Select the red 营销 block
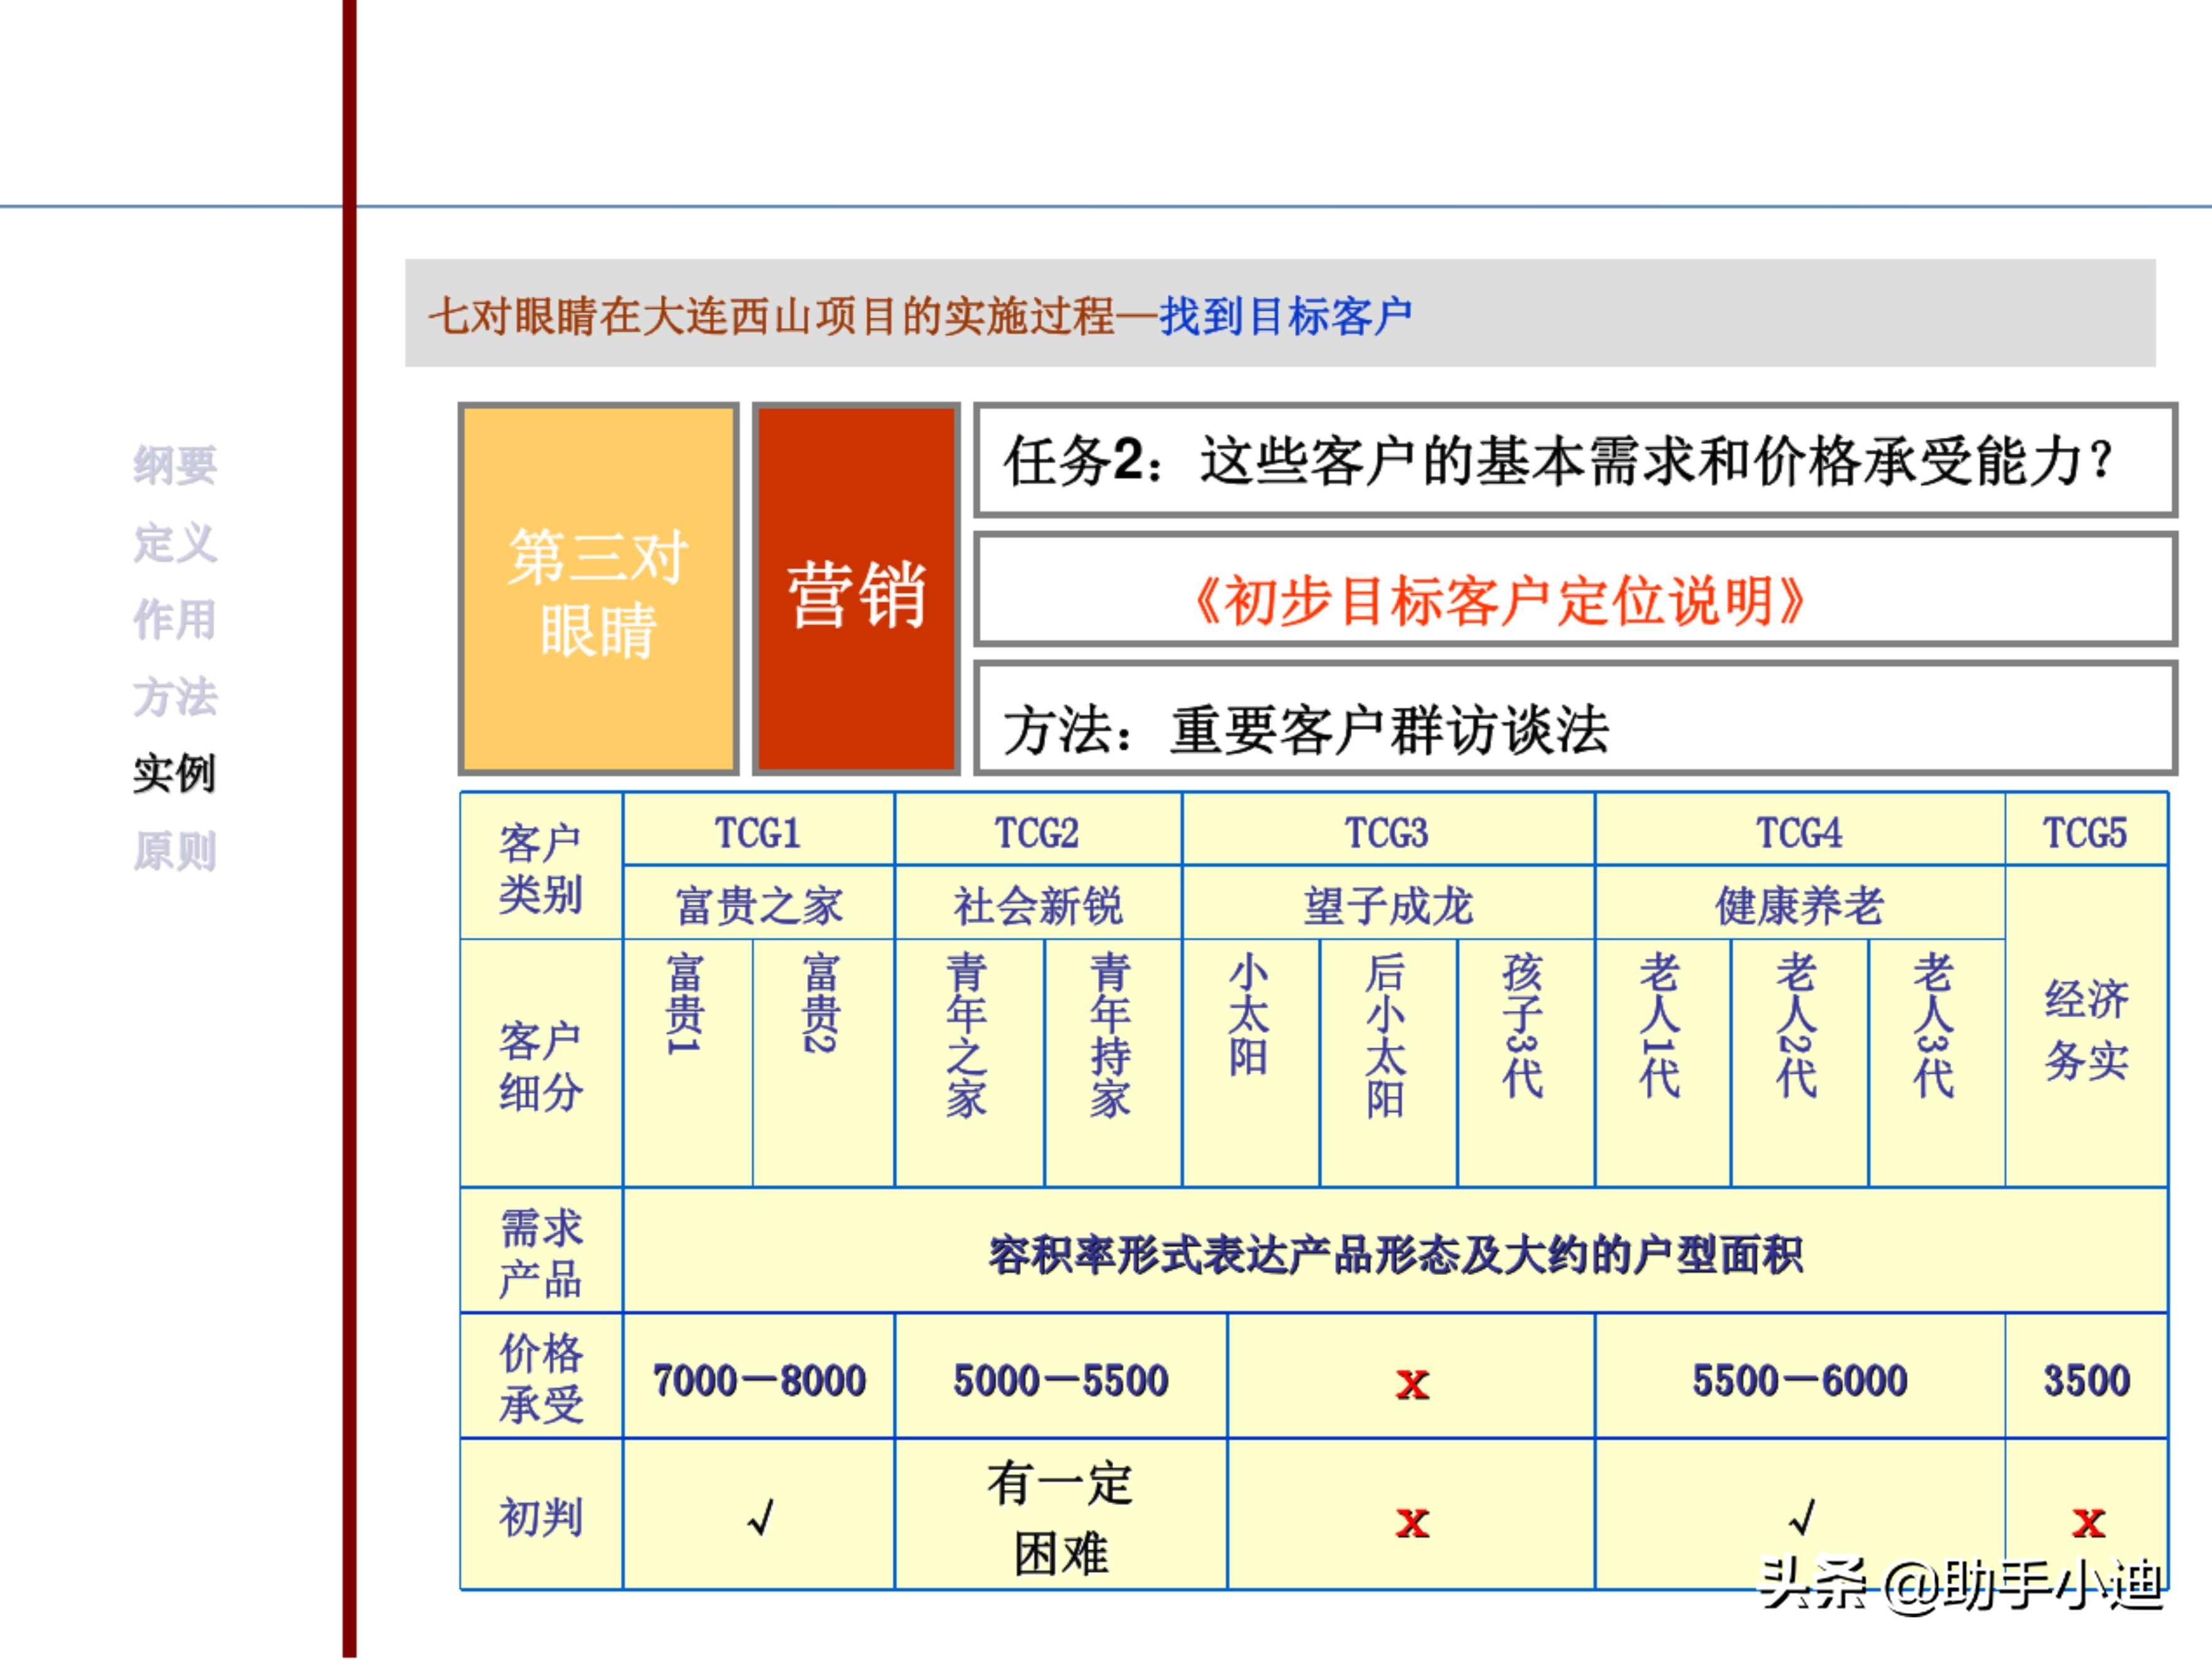2212x1660 pixels. coord(855,590)
